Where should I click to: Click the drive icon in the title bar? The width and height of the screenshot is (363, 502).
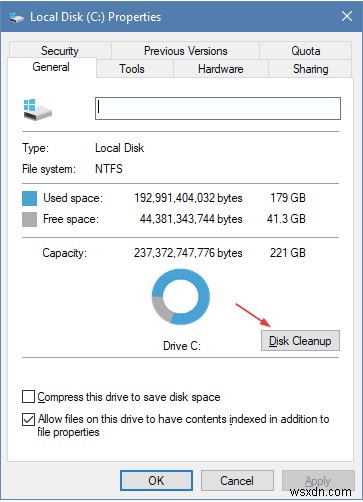17,17
